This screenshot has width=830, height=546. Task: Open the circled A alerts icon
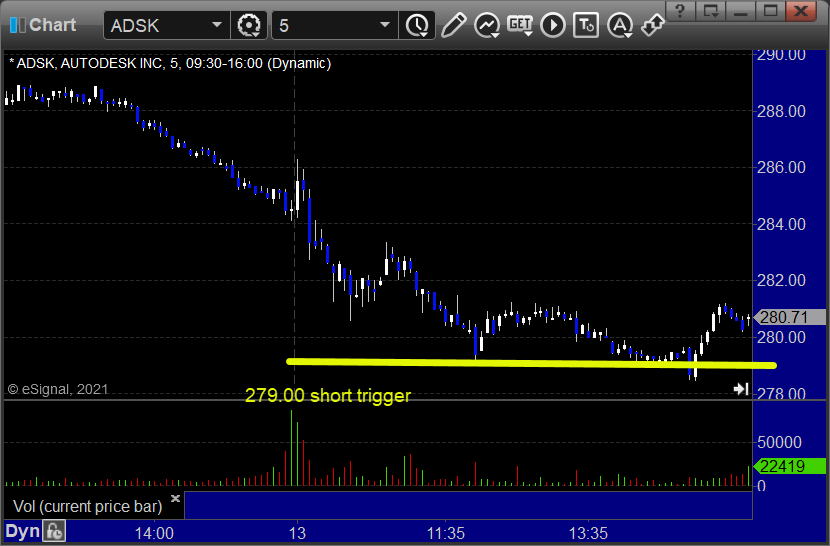pos(619,25)
